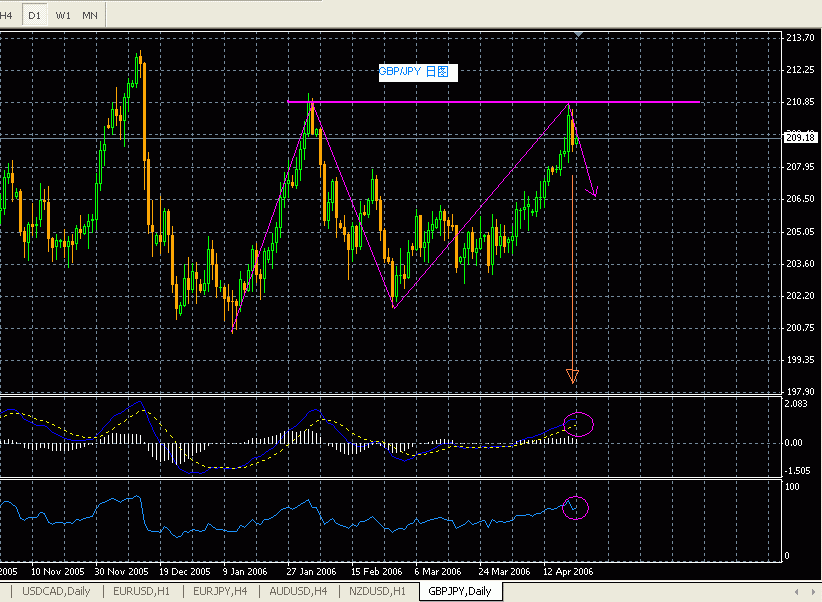Click the 12 Apr 2006 axis date label
822x602 pixels.
(x=568, y=571)
